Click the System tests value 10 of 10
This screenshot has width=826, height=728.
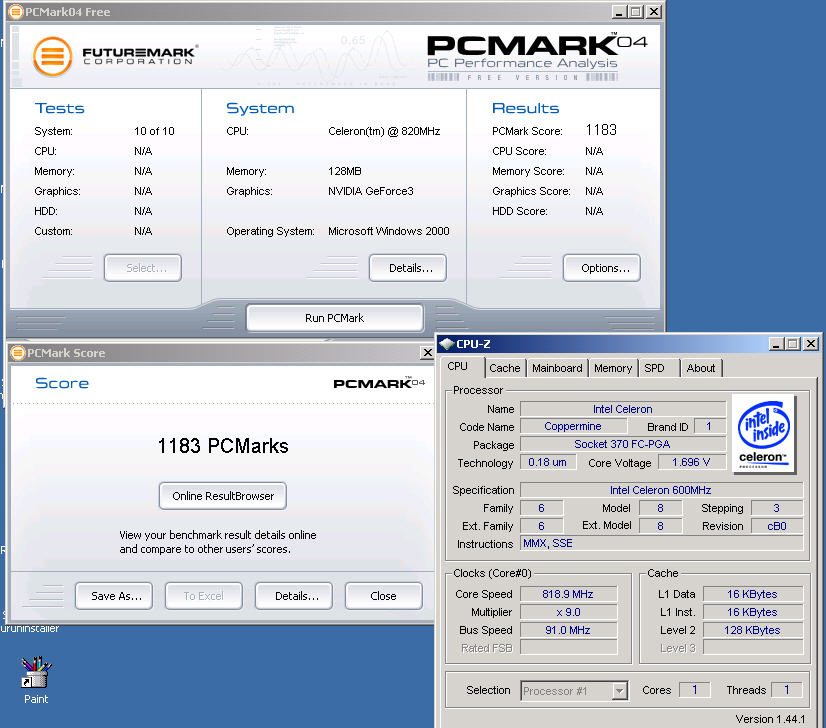pyautogui.click(x=154, y=131)
